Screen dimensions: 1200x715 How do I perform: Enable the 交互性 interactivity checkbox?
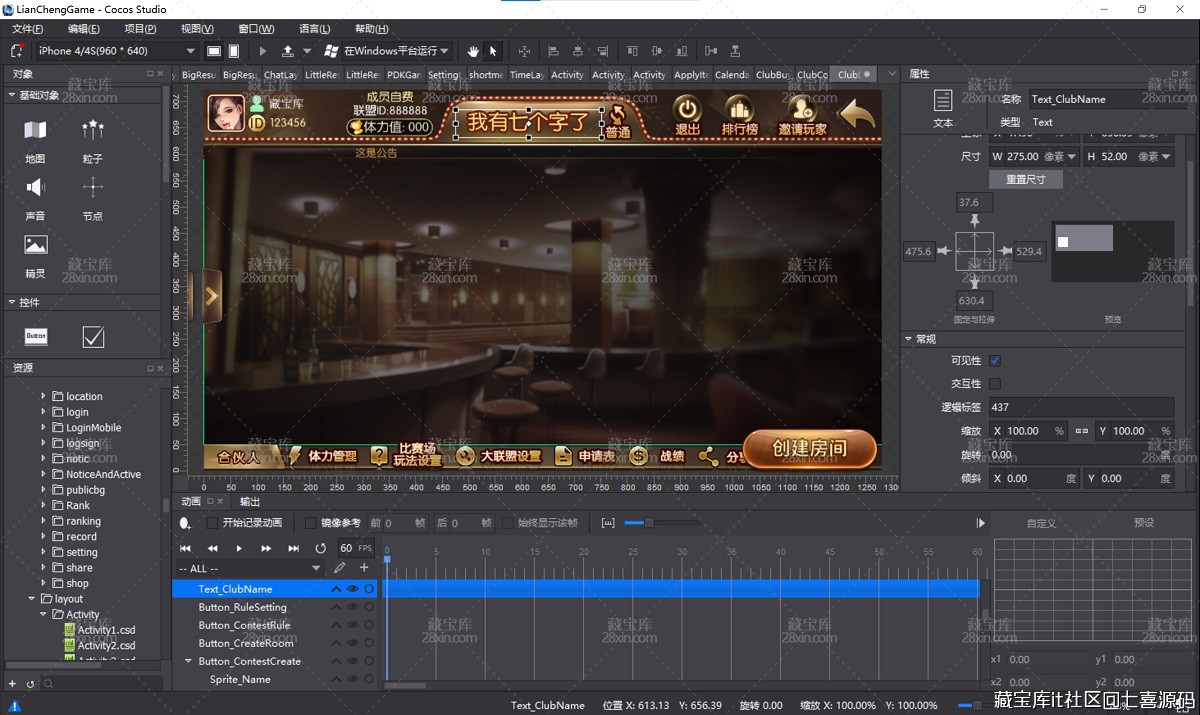click(995, 384)
